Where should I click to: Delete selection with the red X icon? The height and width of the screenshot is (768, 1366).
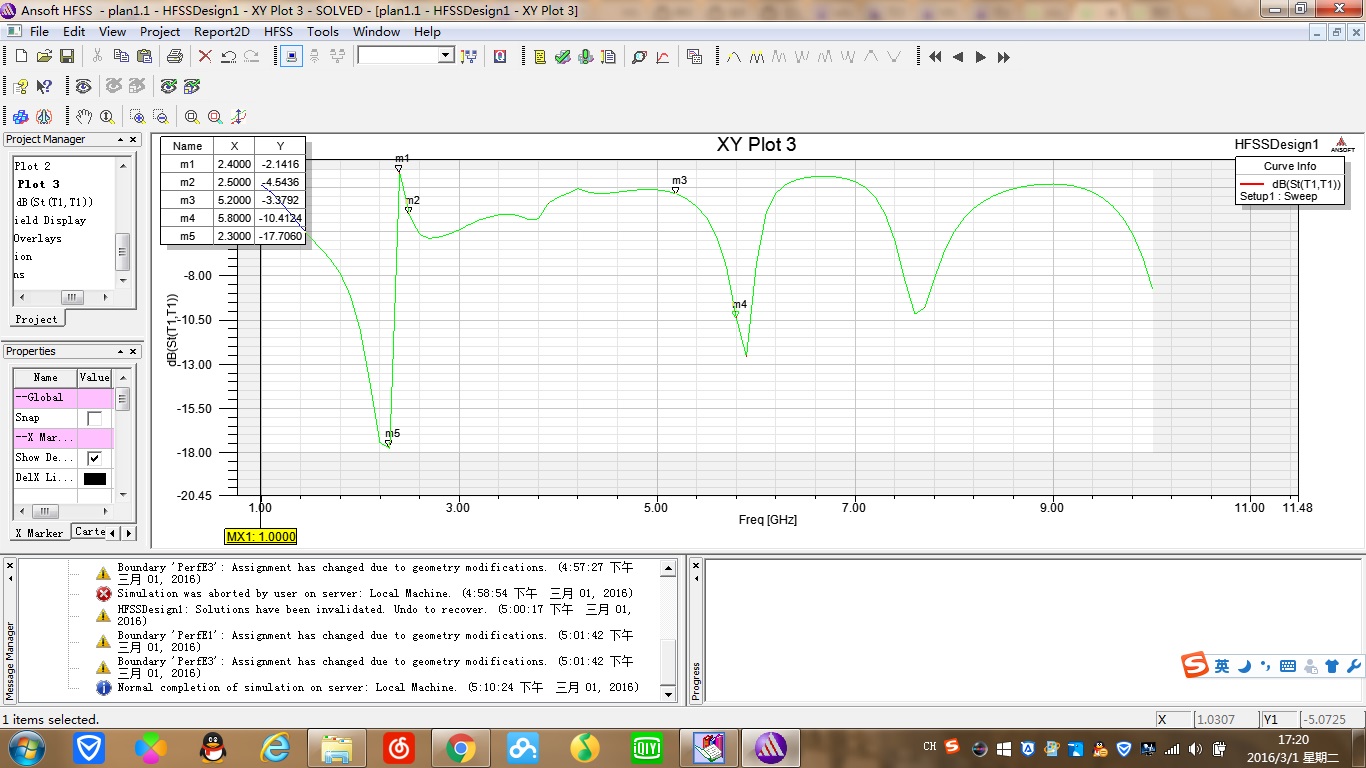pyautogui.click(x=205, y=56)
